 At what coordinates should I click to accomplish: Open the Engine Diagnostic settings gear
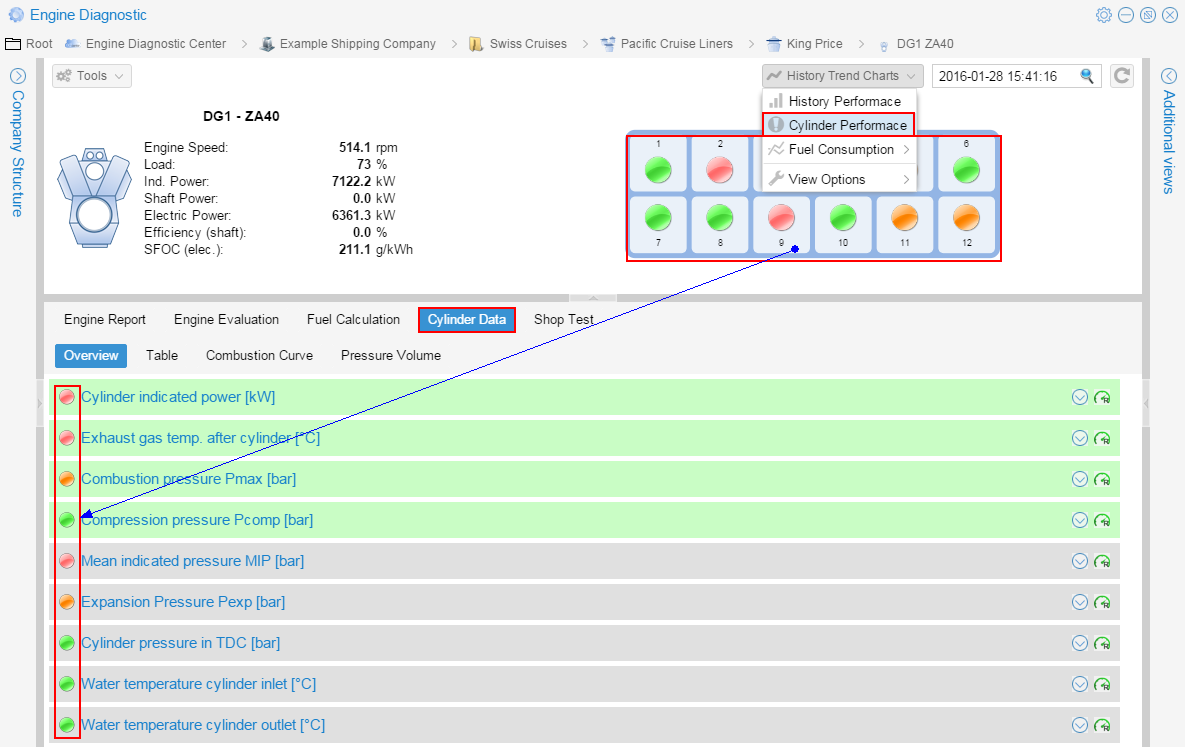(x=1103, y=15)
